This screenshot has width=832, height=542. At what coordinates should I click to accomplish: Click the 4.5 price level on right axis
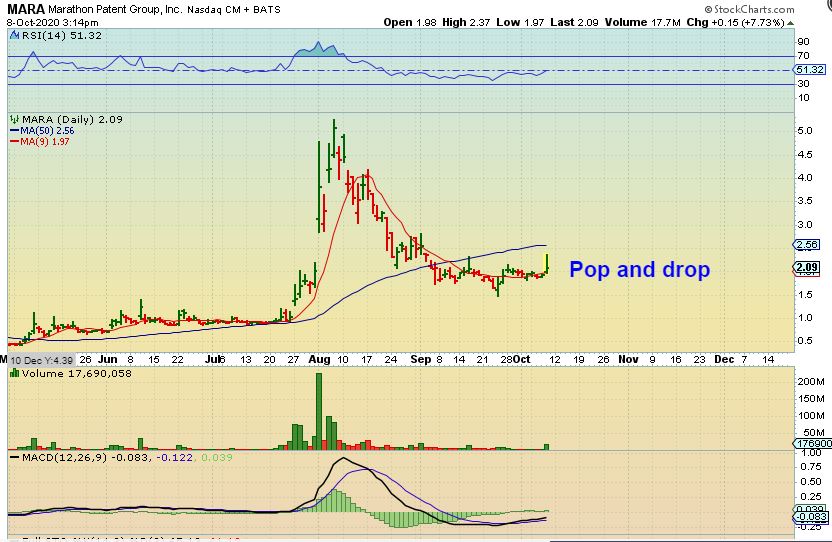(805, 154)
